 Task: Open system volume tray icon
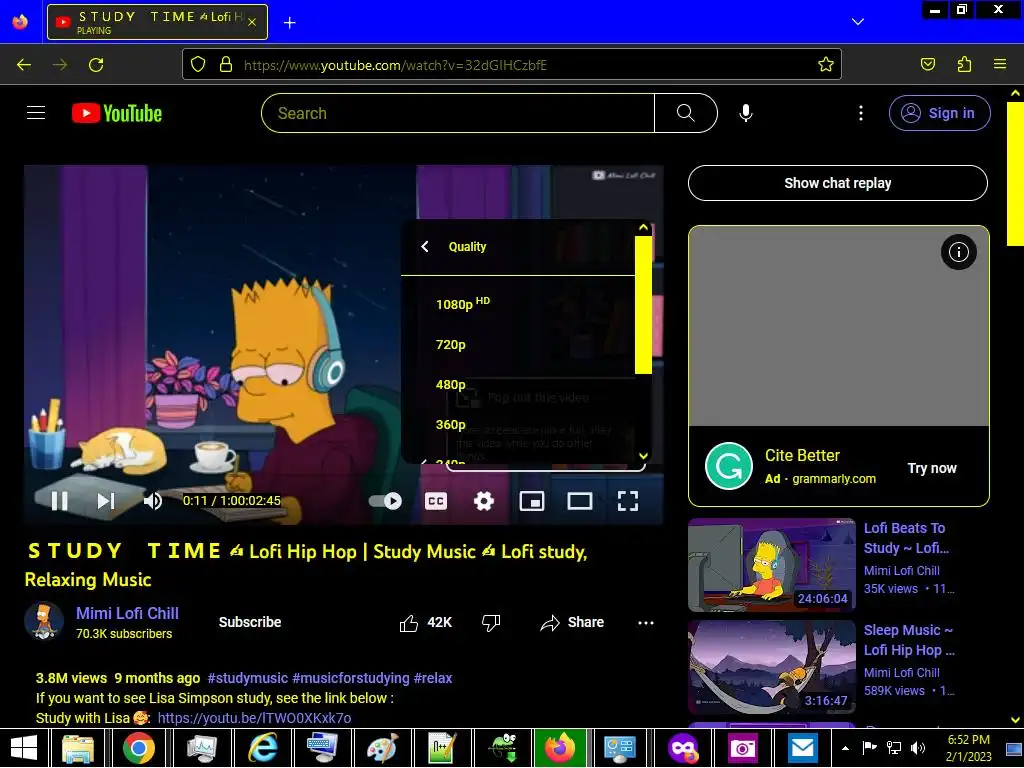[x=918, y=748]
